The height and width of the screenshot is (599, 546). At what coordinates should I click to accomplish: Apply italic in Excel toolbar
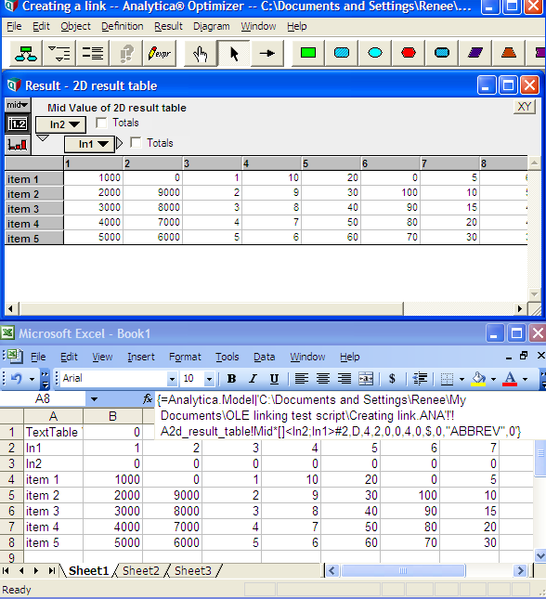pos(253,379)
